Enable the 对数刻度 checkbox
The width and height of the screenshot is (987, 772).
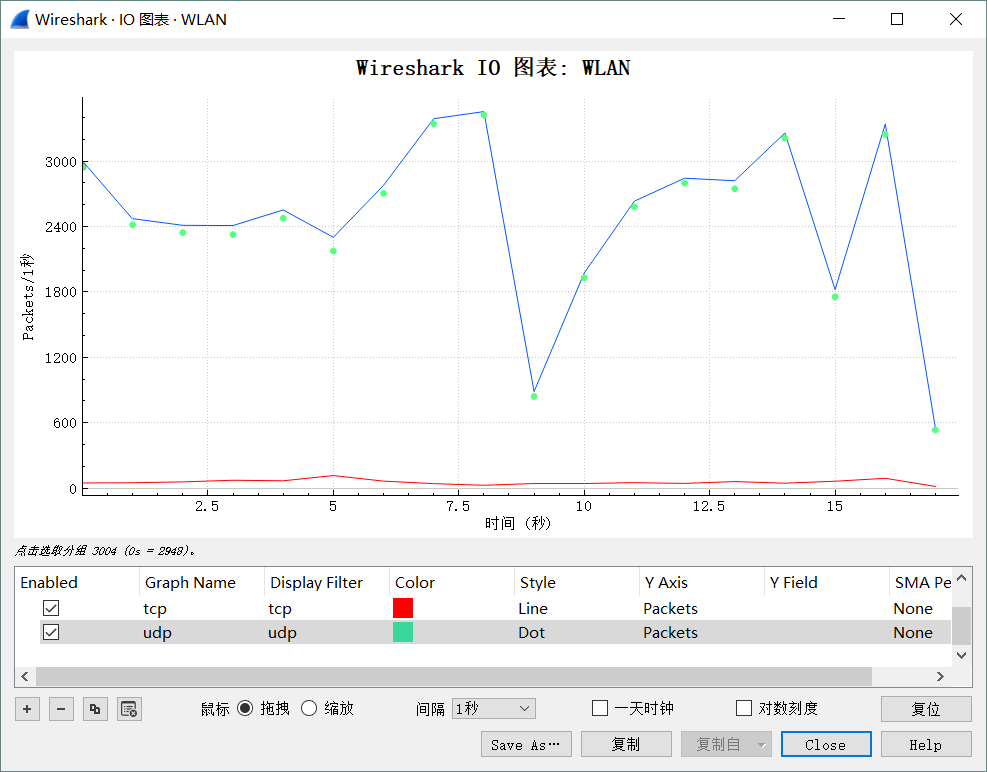(744, 708)
